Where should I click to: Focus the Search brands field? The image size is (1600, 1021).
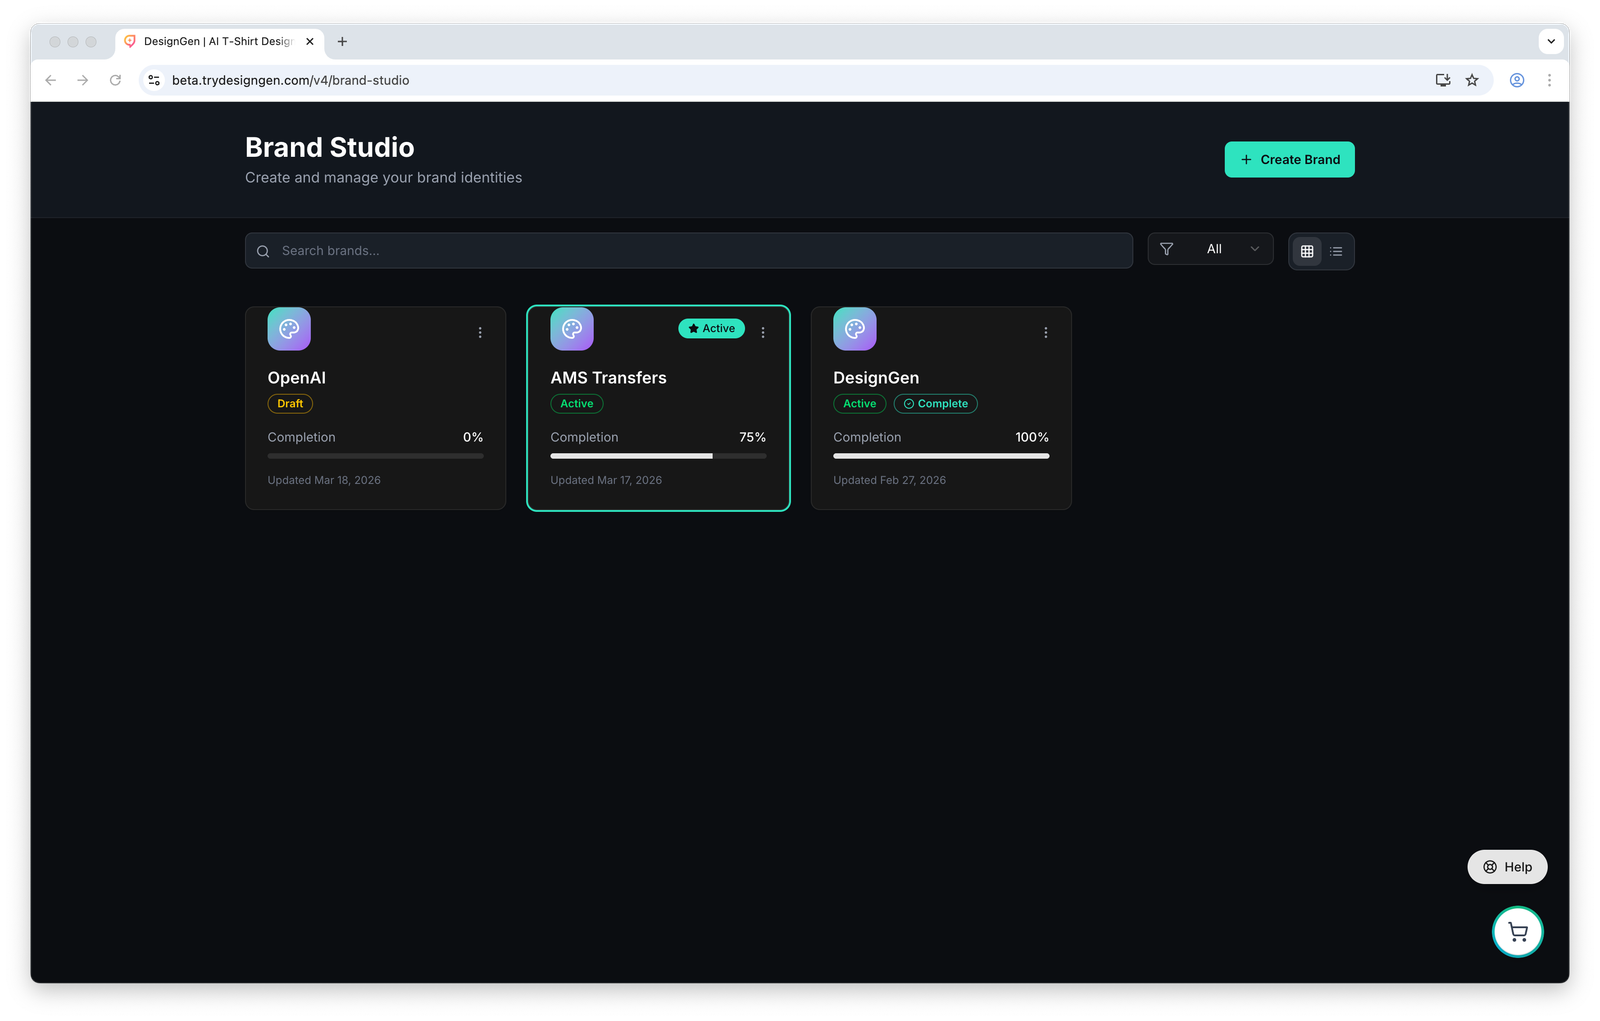coord(689,251)
